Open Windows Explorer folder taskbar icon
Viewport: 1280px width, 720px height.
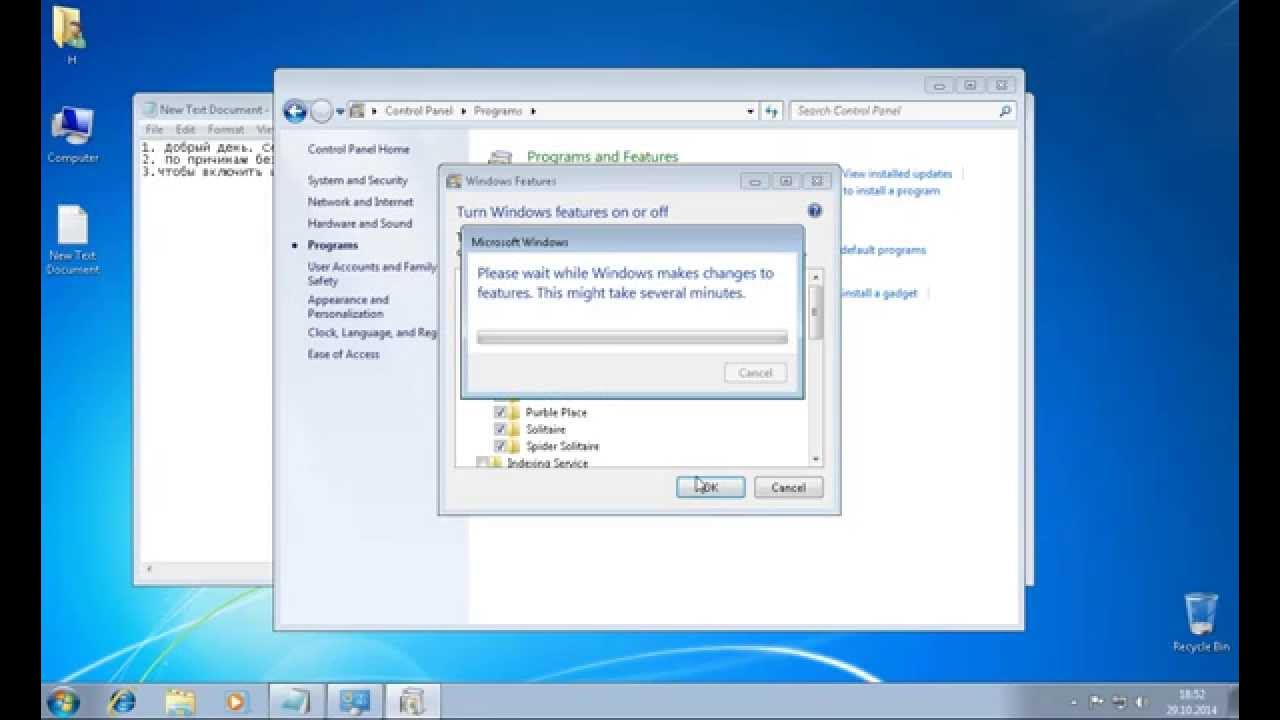coord(181,702)
